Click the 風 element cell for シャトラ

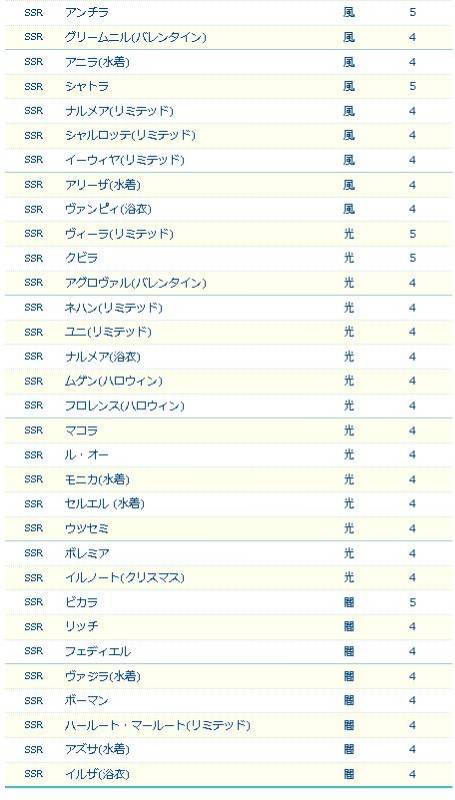click(x=349, y=86)
